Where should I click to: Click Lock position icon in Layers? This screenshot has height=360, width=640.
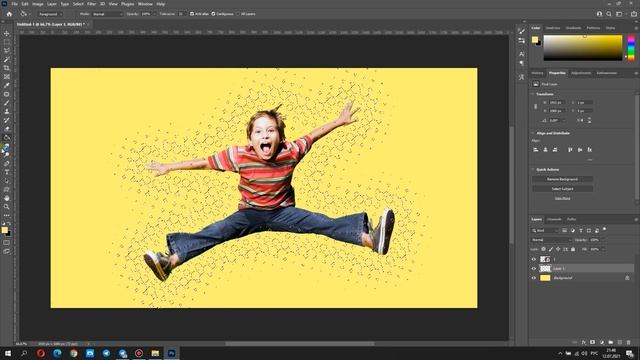[558, 249]
